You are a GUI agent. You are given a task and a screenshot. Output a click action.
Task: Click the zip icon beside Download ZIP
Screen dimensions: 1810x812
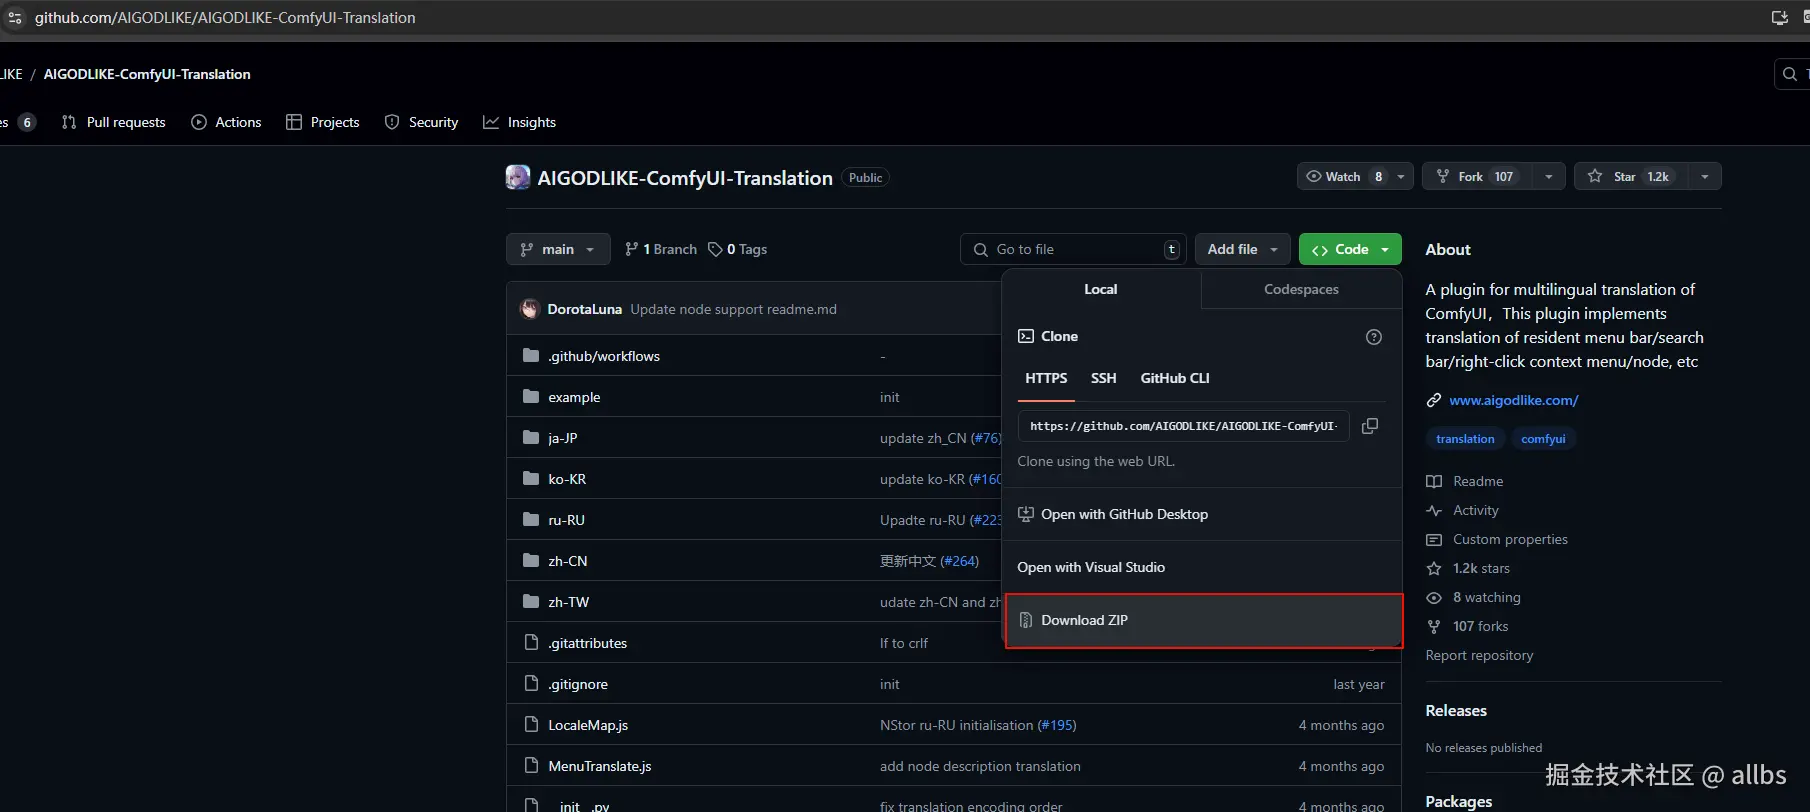(x=1025, y=620)
